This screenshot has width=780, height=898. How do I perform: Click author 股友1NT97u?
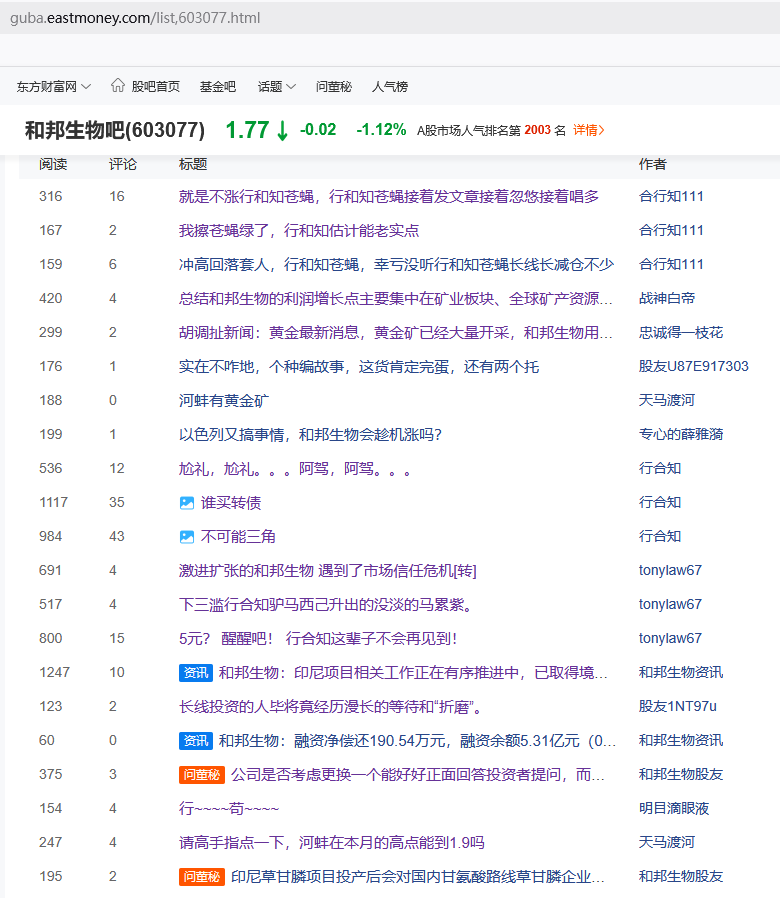(677, 706)
